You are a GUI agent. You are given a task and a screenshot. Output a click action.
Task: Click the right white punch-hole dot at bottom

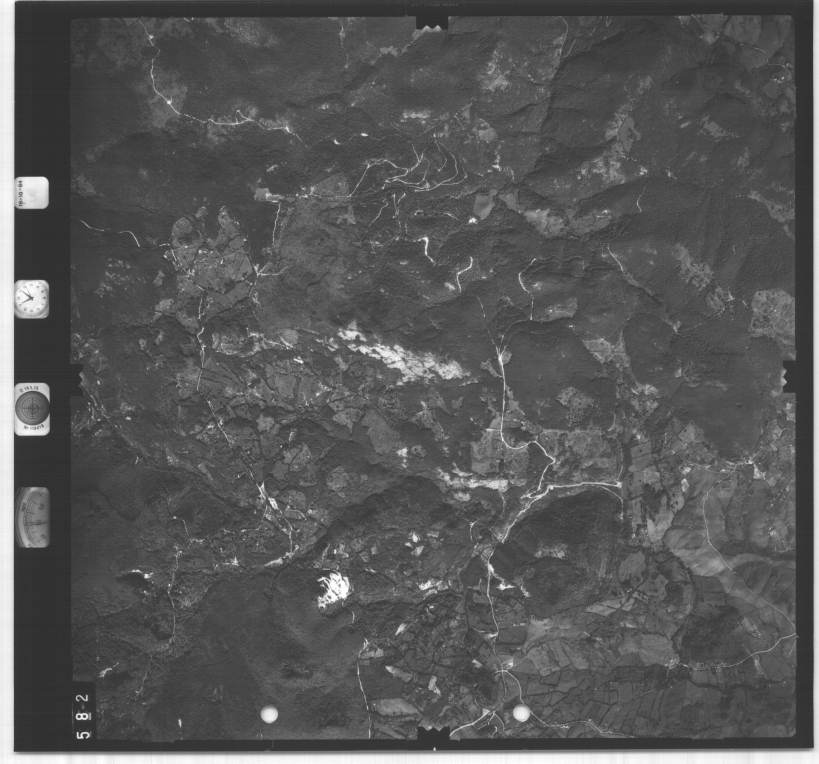(520, 713)
